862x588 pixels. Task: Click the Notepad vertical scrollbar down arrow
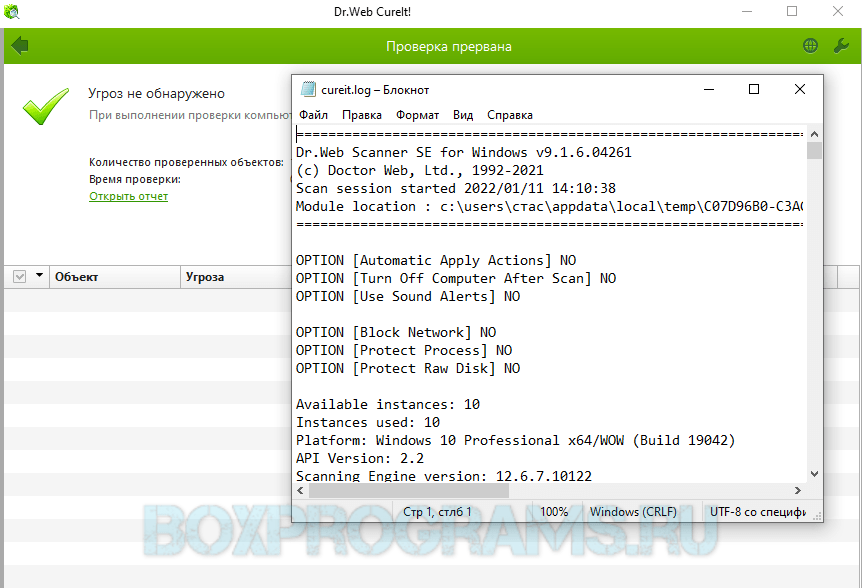coord(814,474)
